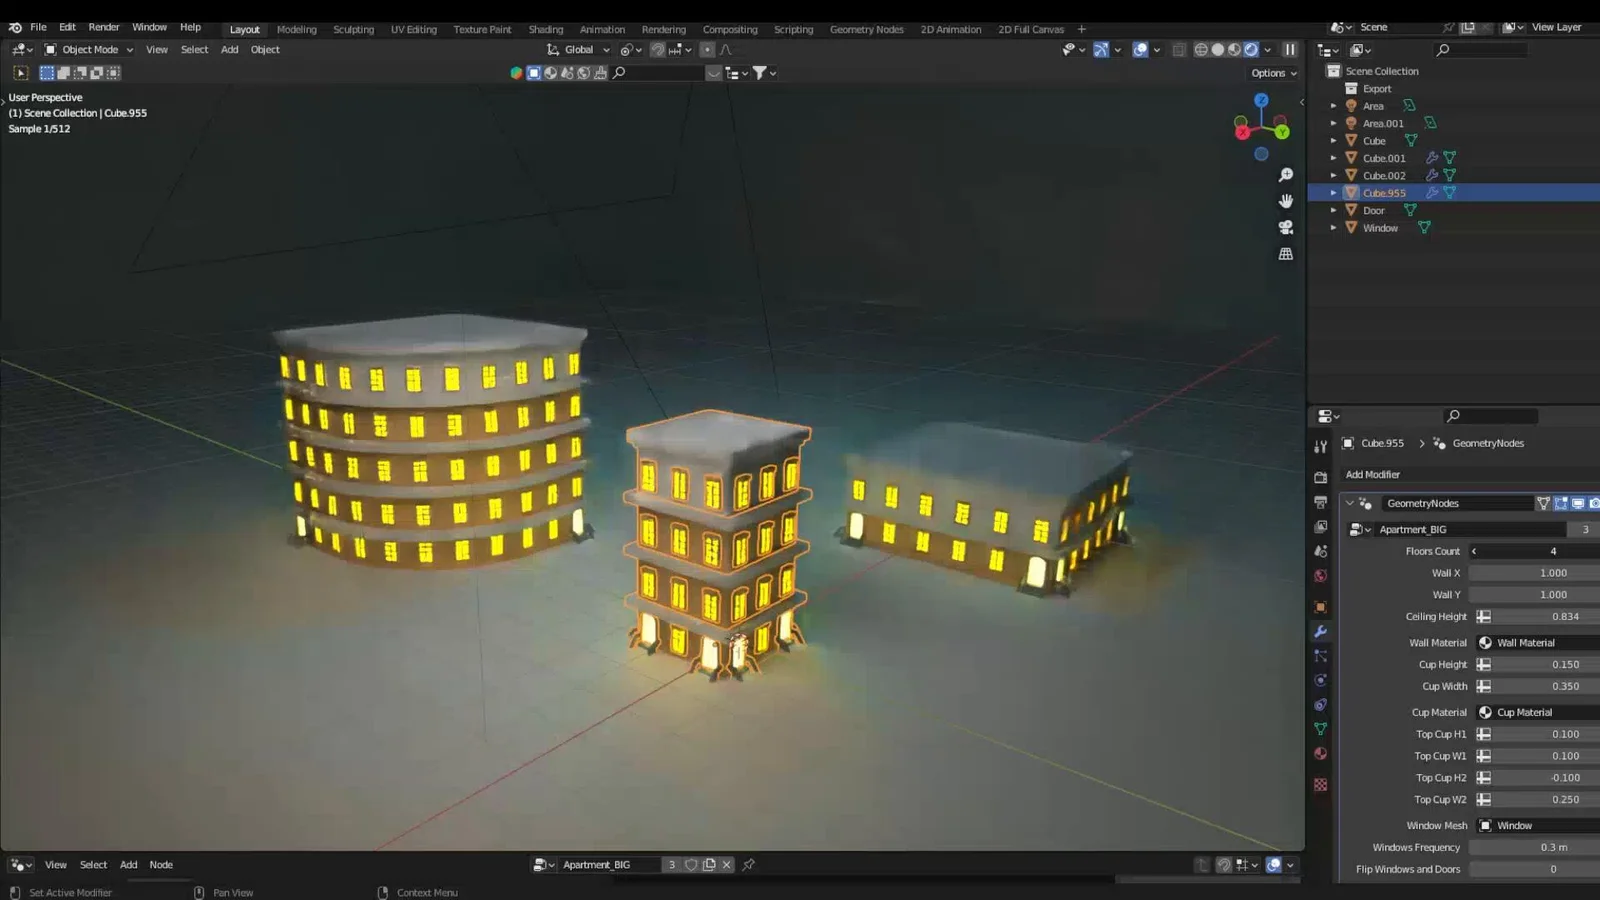1600x900 pixels.
Task: Click the Add Modifier button
Action: click(x=1372, y=475)
